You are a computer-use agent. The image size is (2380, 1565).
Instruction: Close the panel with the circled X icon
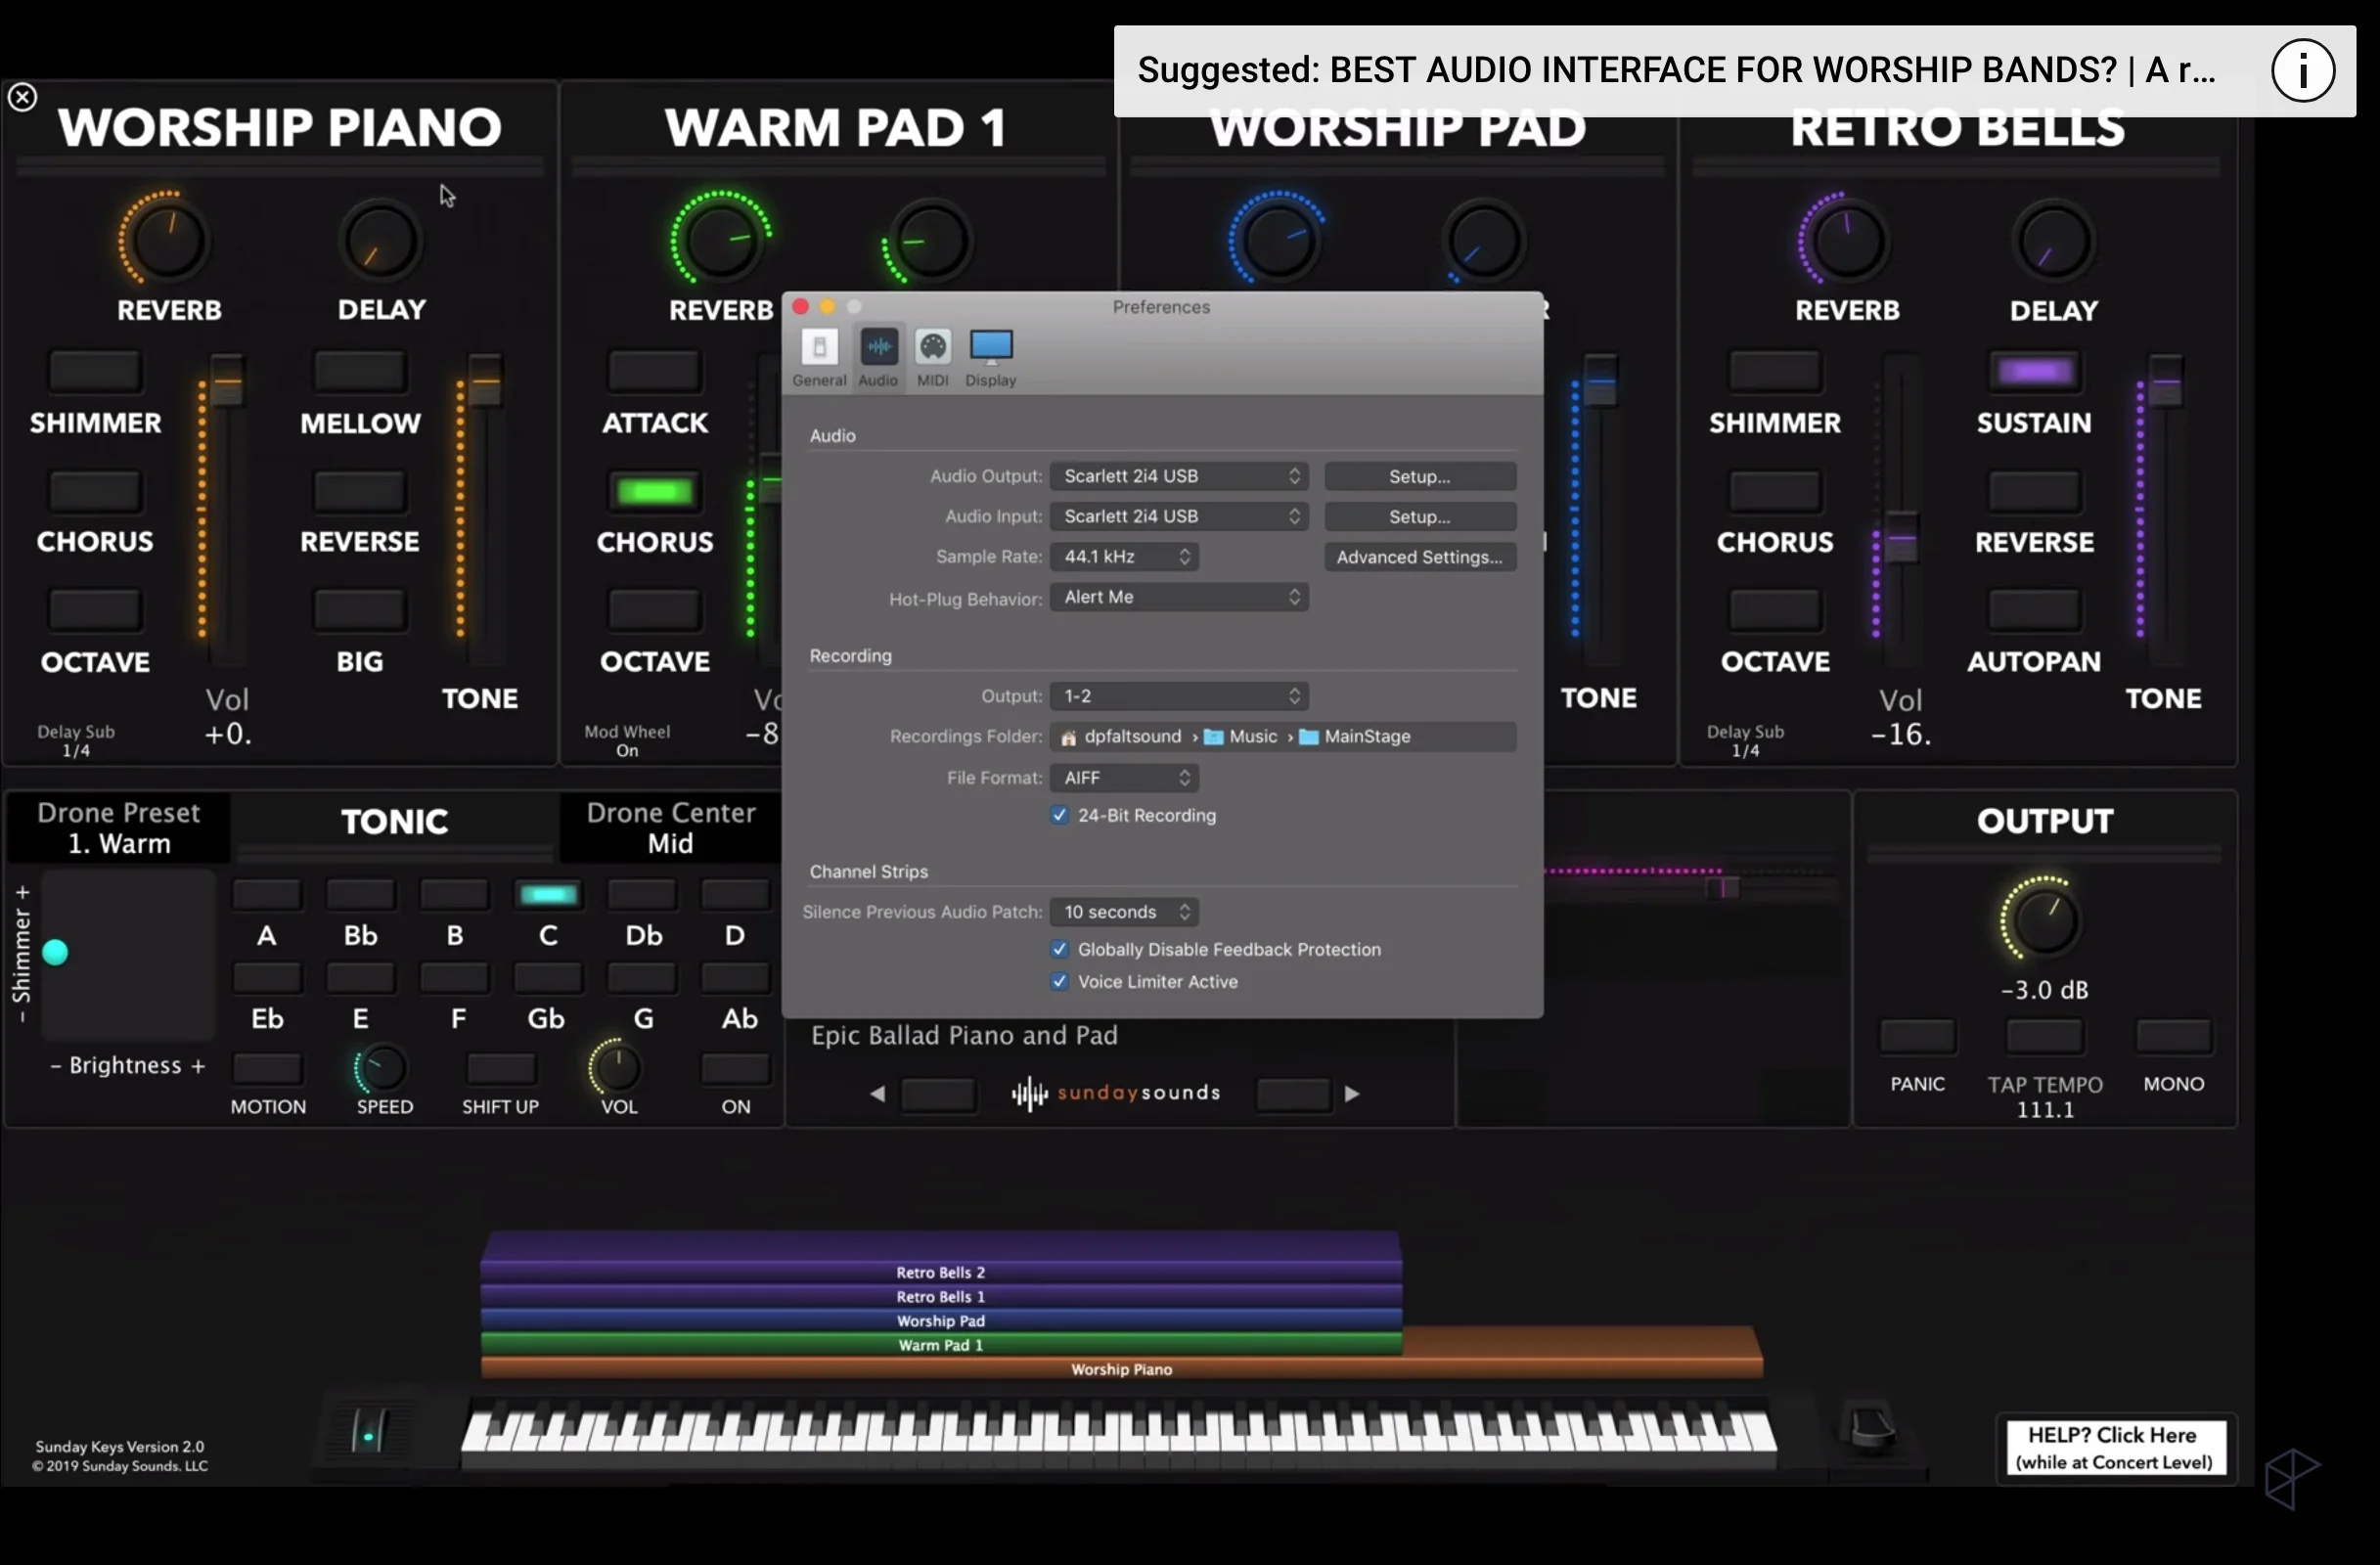tap(22, 97)
